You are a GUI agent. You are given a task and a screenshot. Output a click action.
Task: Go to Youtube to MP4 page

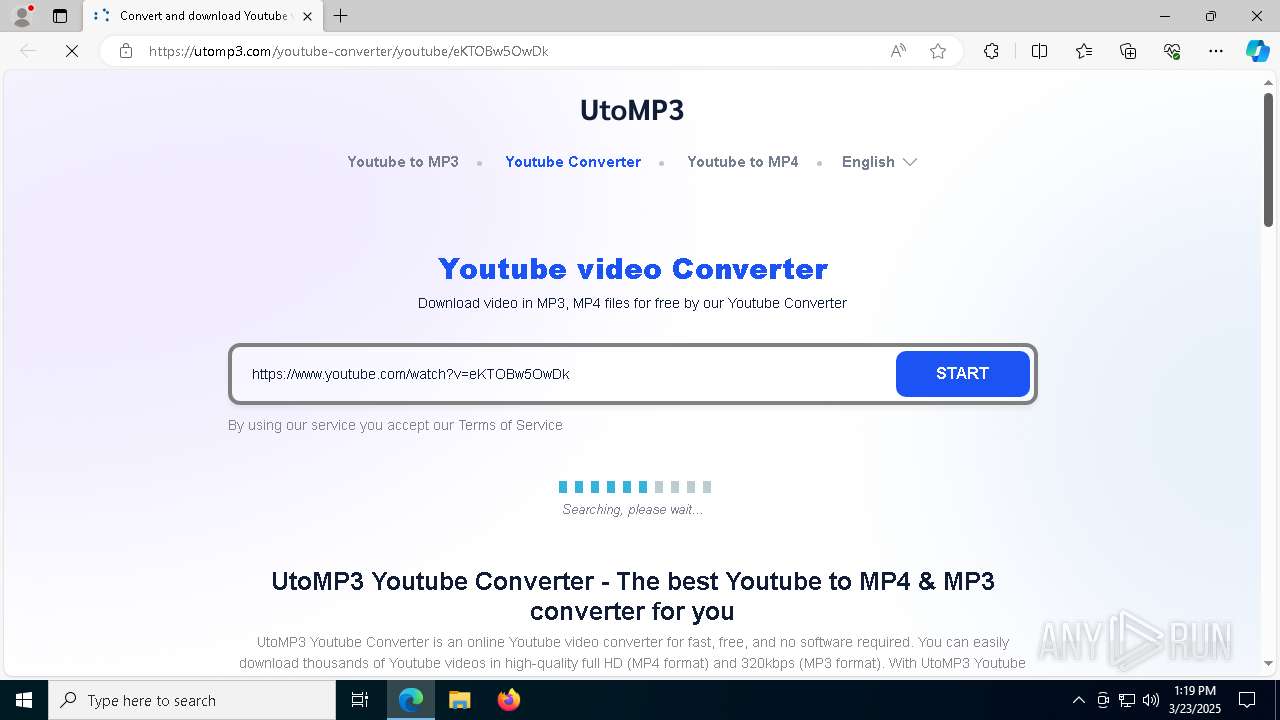tap(743, 162)
